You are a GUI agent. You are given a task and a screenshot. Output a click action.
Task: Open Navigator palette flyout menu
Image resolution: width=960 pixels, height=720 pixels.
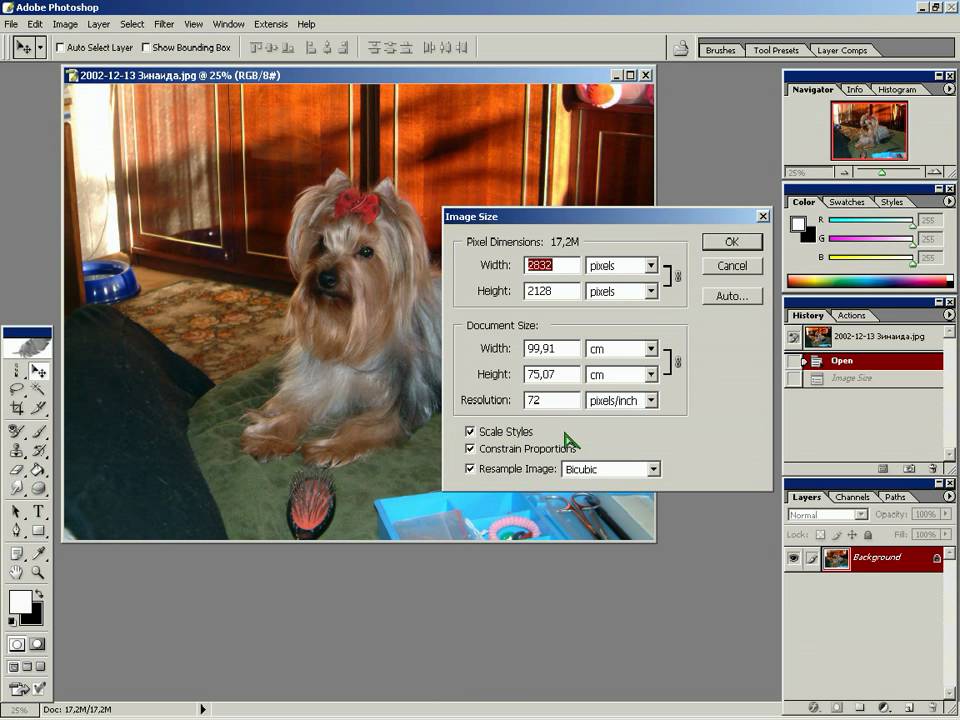point(948,89)
